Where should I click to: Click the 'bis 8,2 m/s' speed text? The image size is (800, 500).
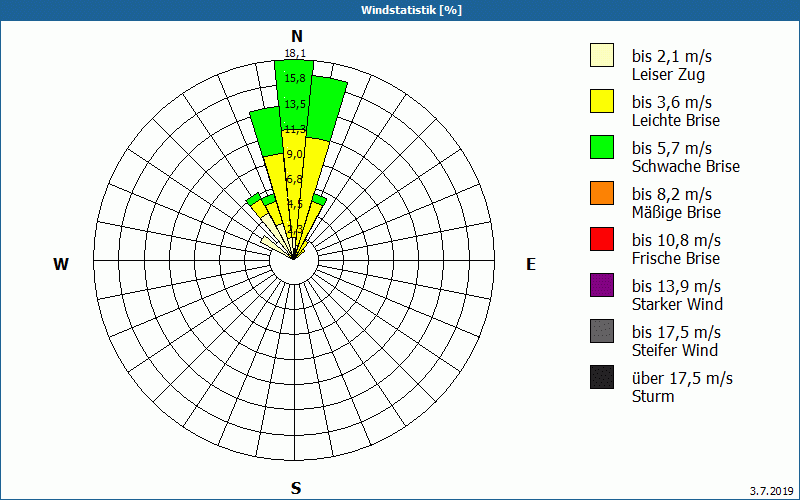point(672,194)
